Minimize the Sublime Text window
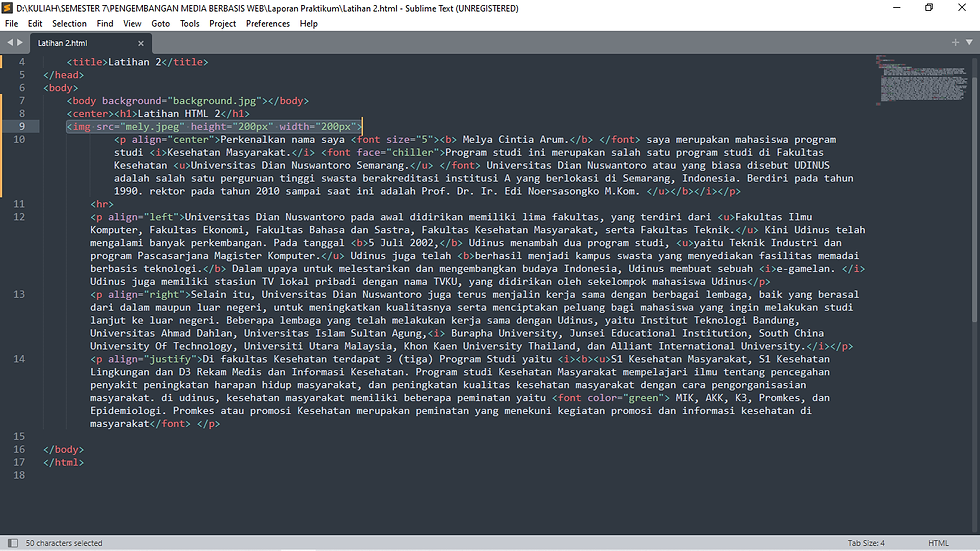980x551 pixels. 896,7
